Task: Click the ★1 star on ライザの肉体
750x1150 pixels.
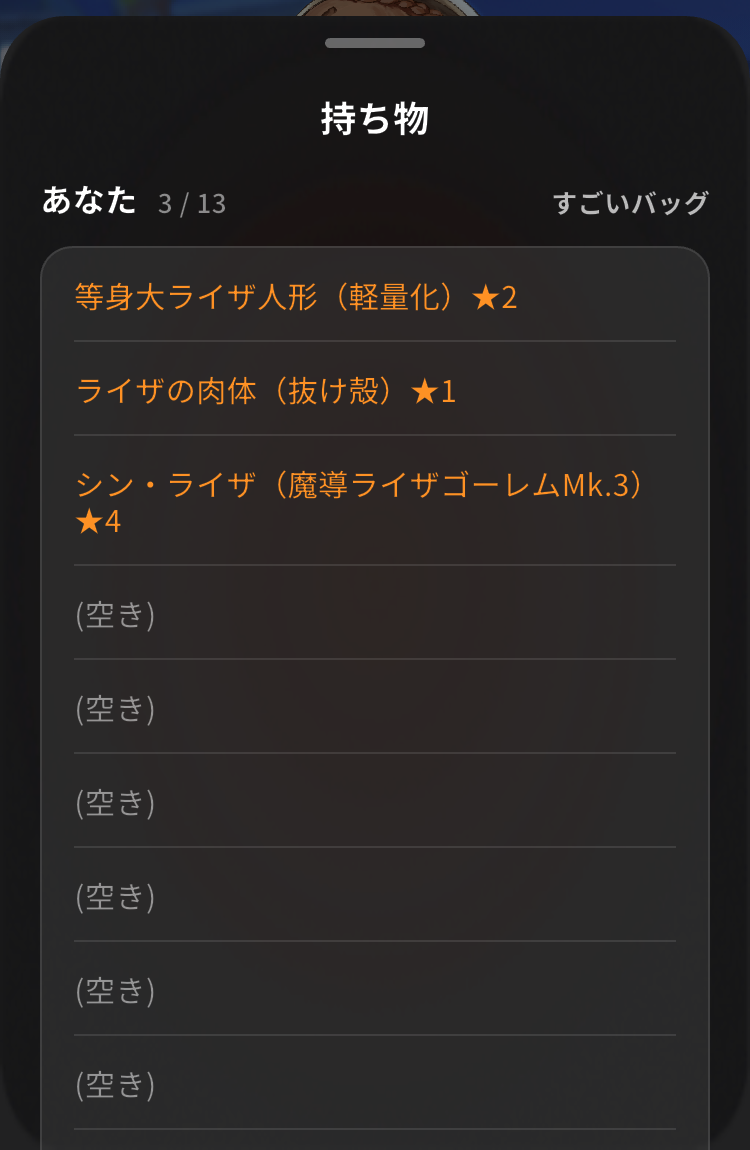Action: (x=434, y=391)
